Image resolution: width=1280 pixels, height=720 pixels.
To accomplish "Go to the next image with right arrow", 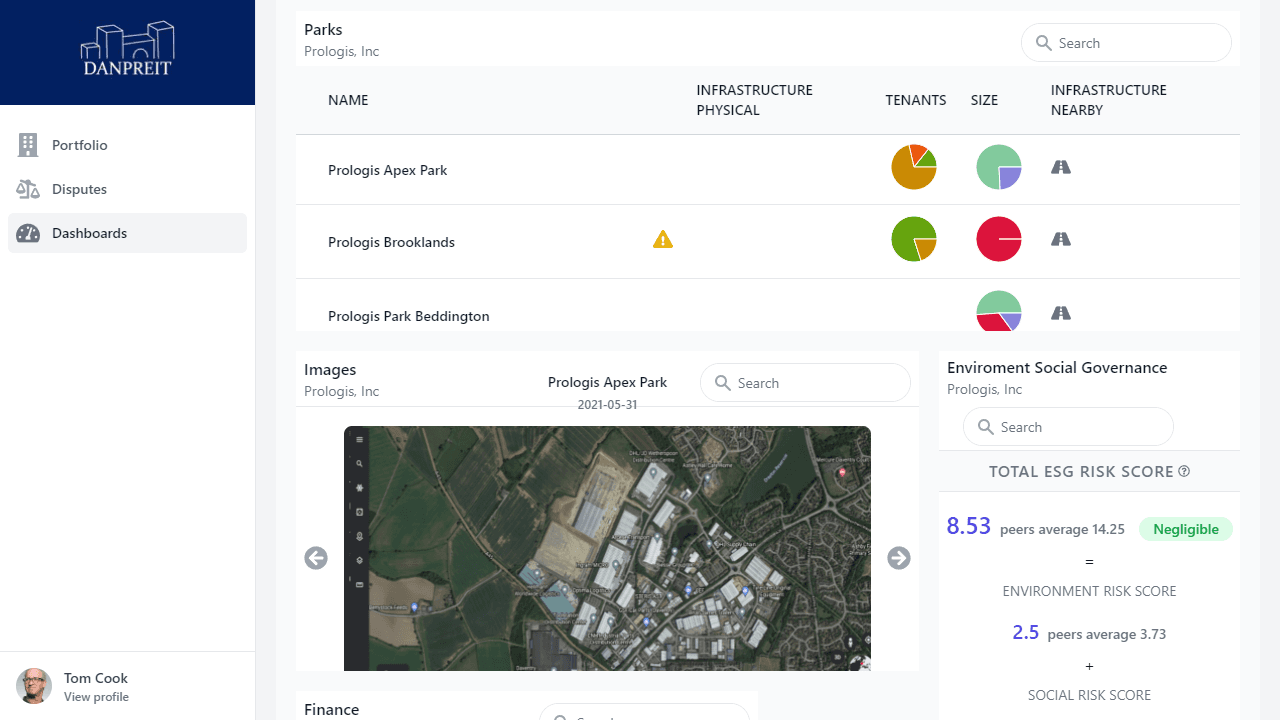I will [x=899, y=558].
